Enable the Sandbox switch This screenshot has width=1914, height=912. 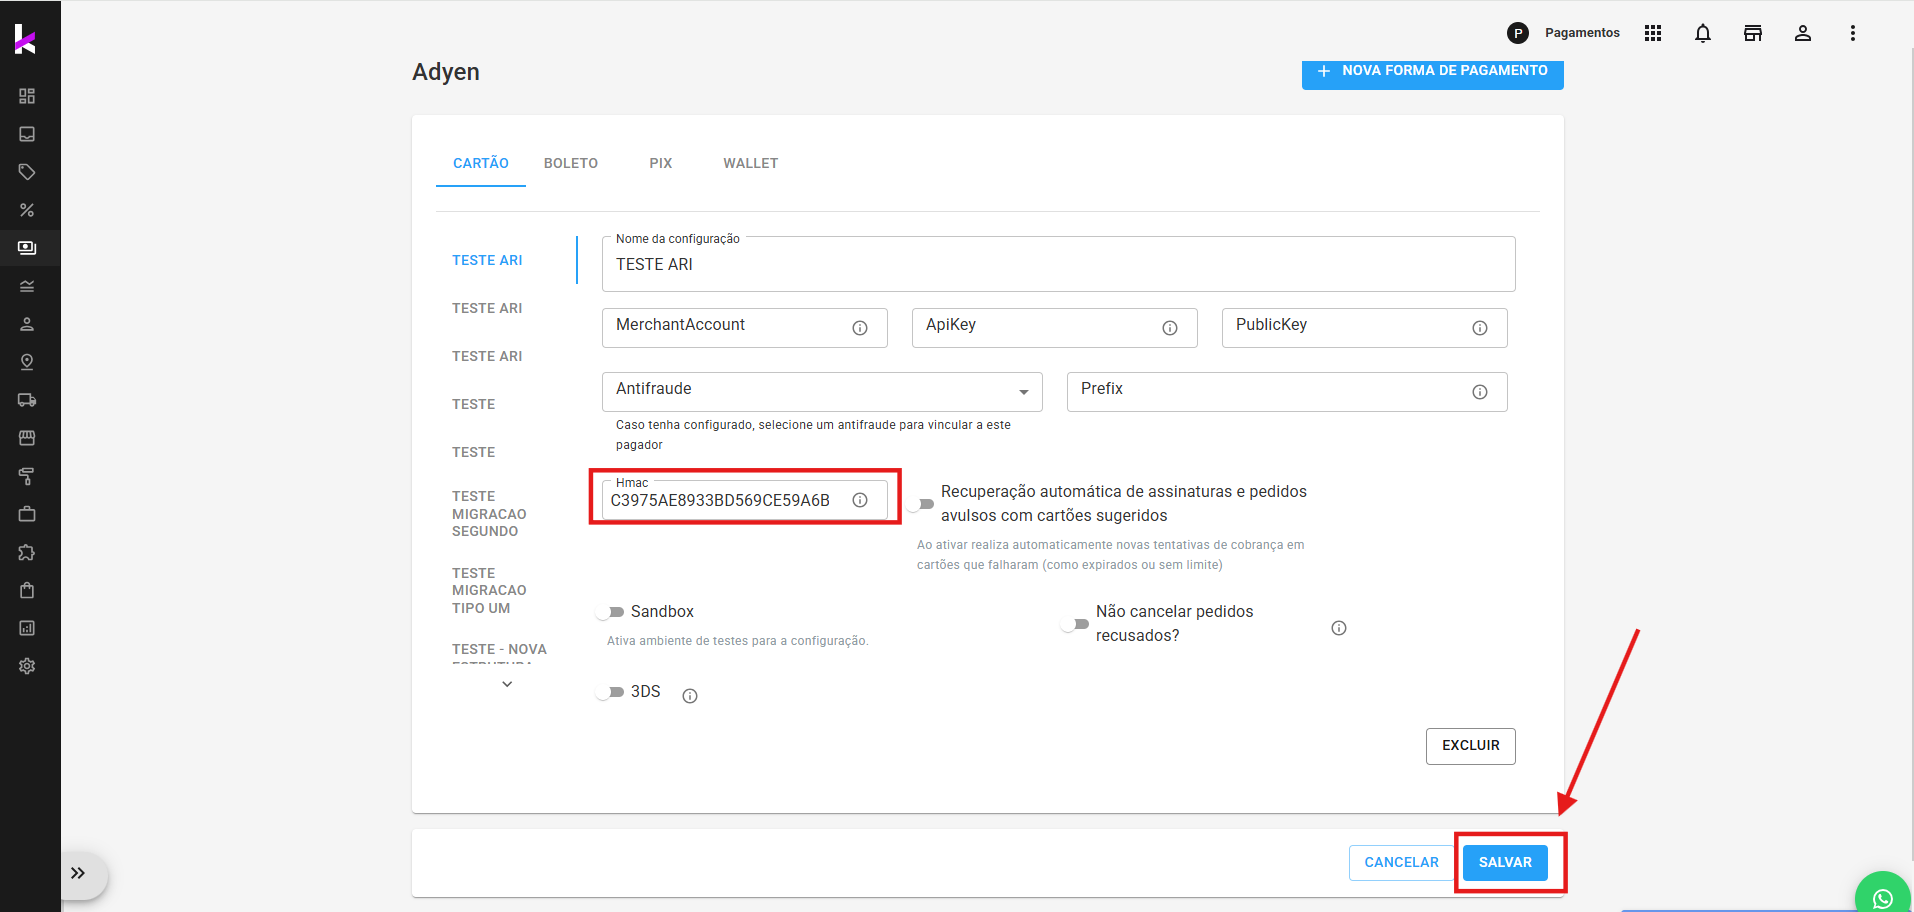610,612
